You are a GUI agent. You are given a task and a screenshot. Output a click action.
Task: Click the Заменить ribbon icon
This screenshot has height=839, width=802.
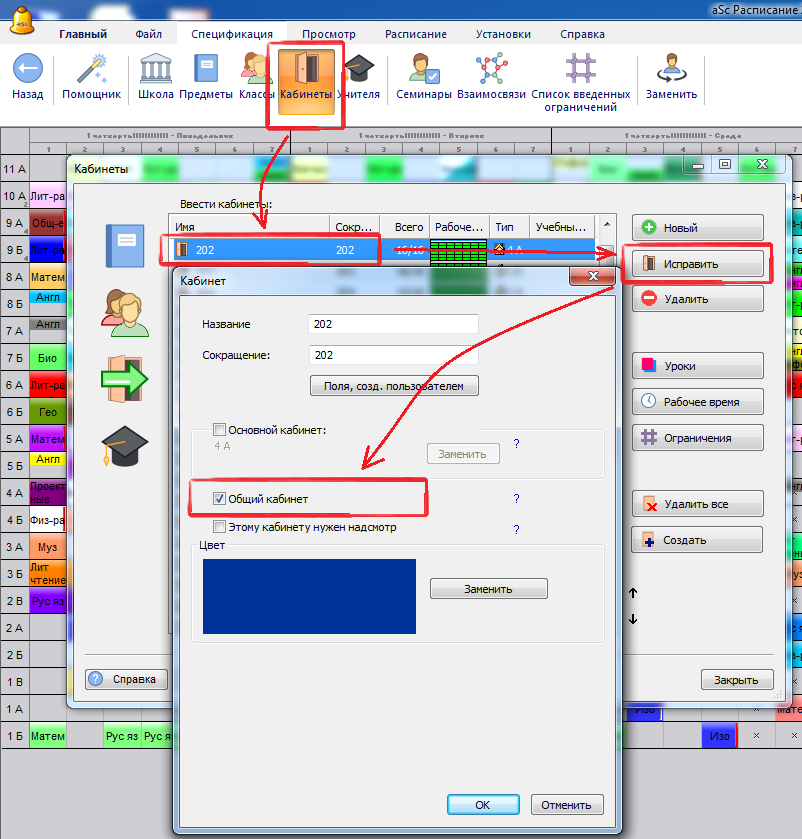click(x=671, y=70)
